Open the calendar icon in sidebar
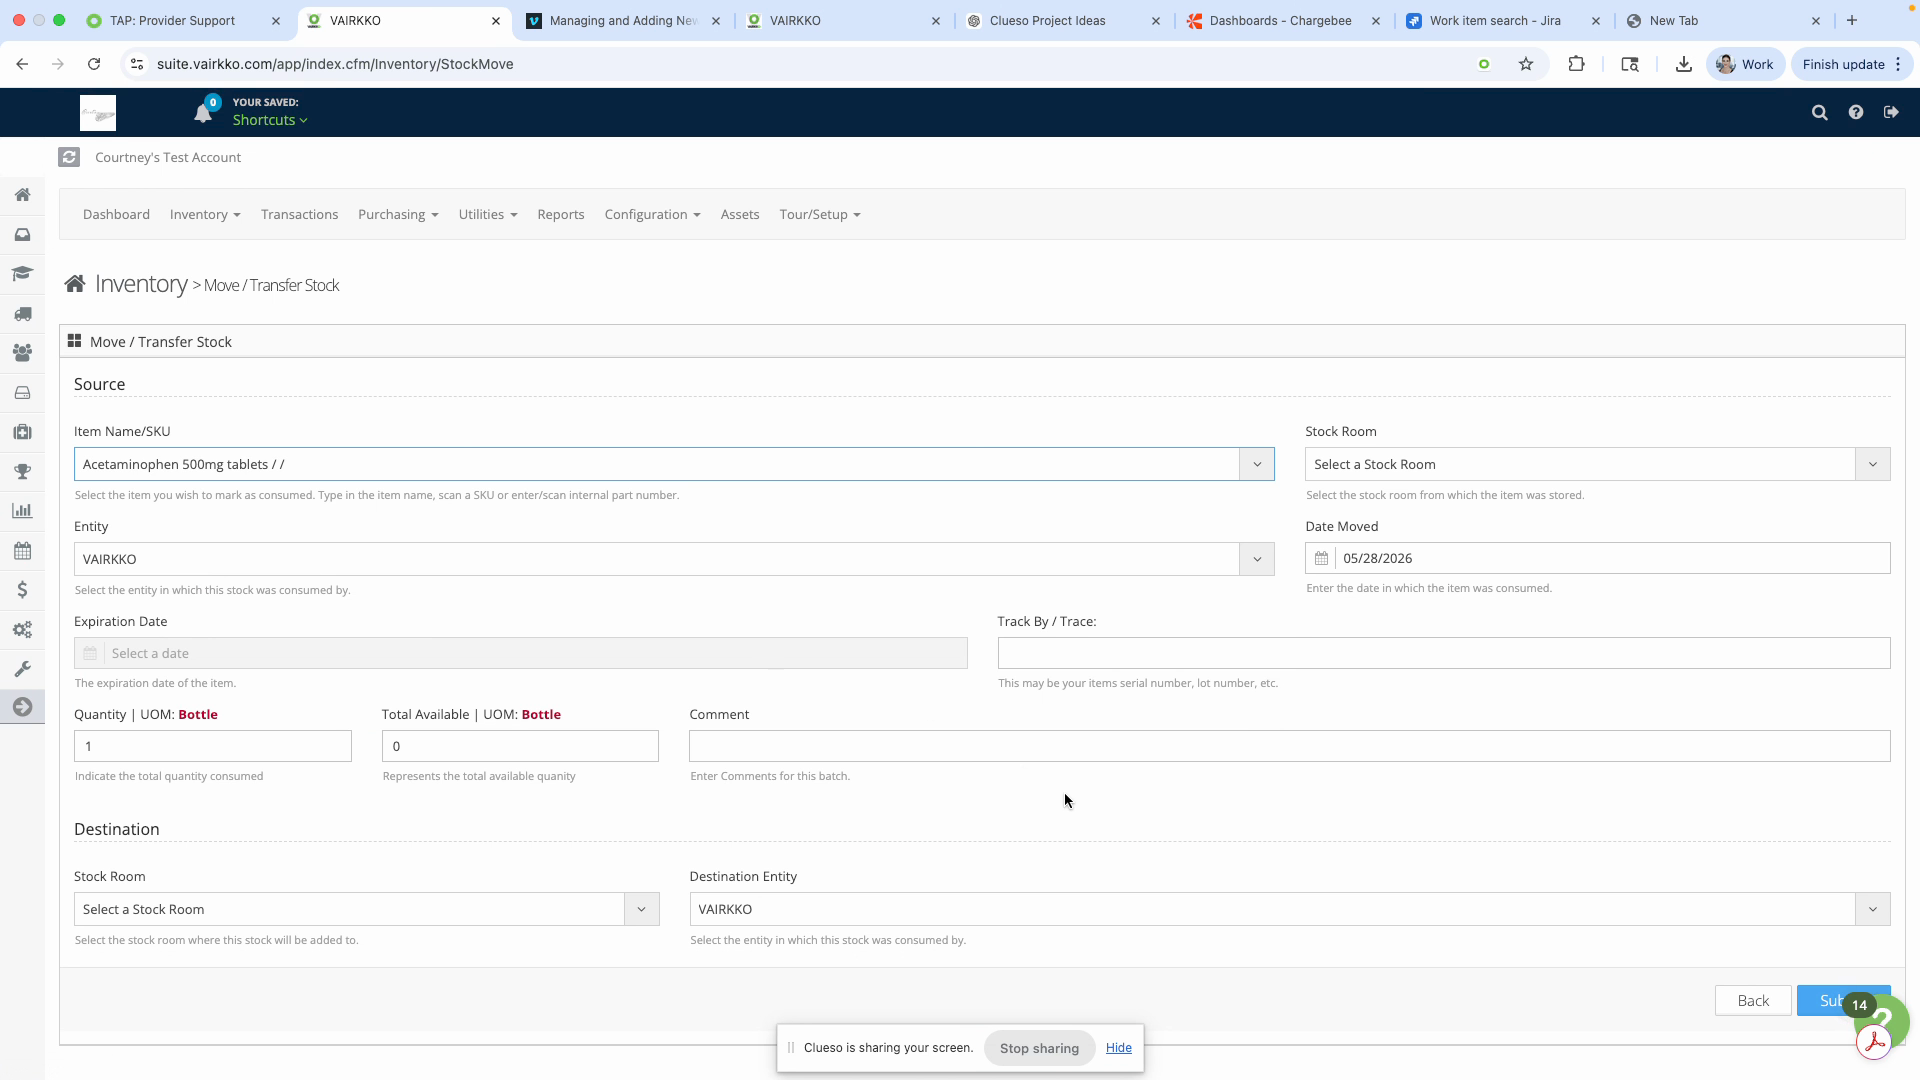 22,551
